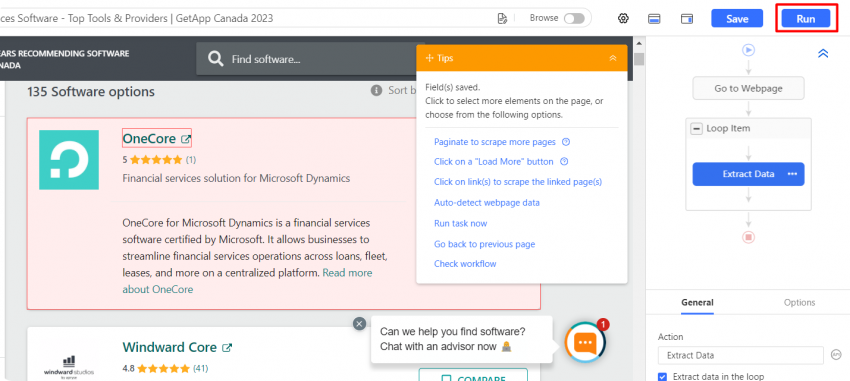Open the Extract Data step ellipsis menu
The width and height of the screenshot is (850, 381).
click(792, 174)
